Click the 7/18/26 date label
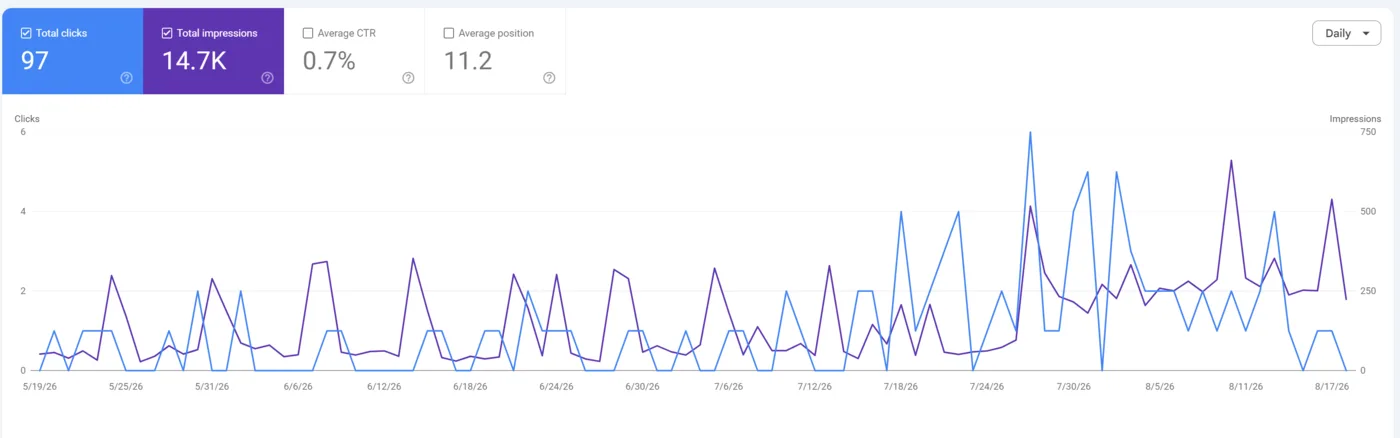The width and height of the screenshot is (1400, 438). click(x=901, y=386)
